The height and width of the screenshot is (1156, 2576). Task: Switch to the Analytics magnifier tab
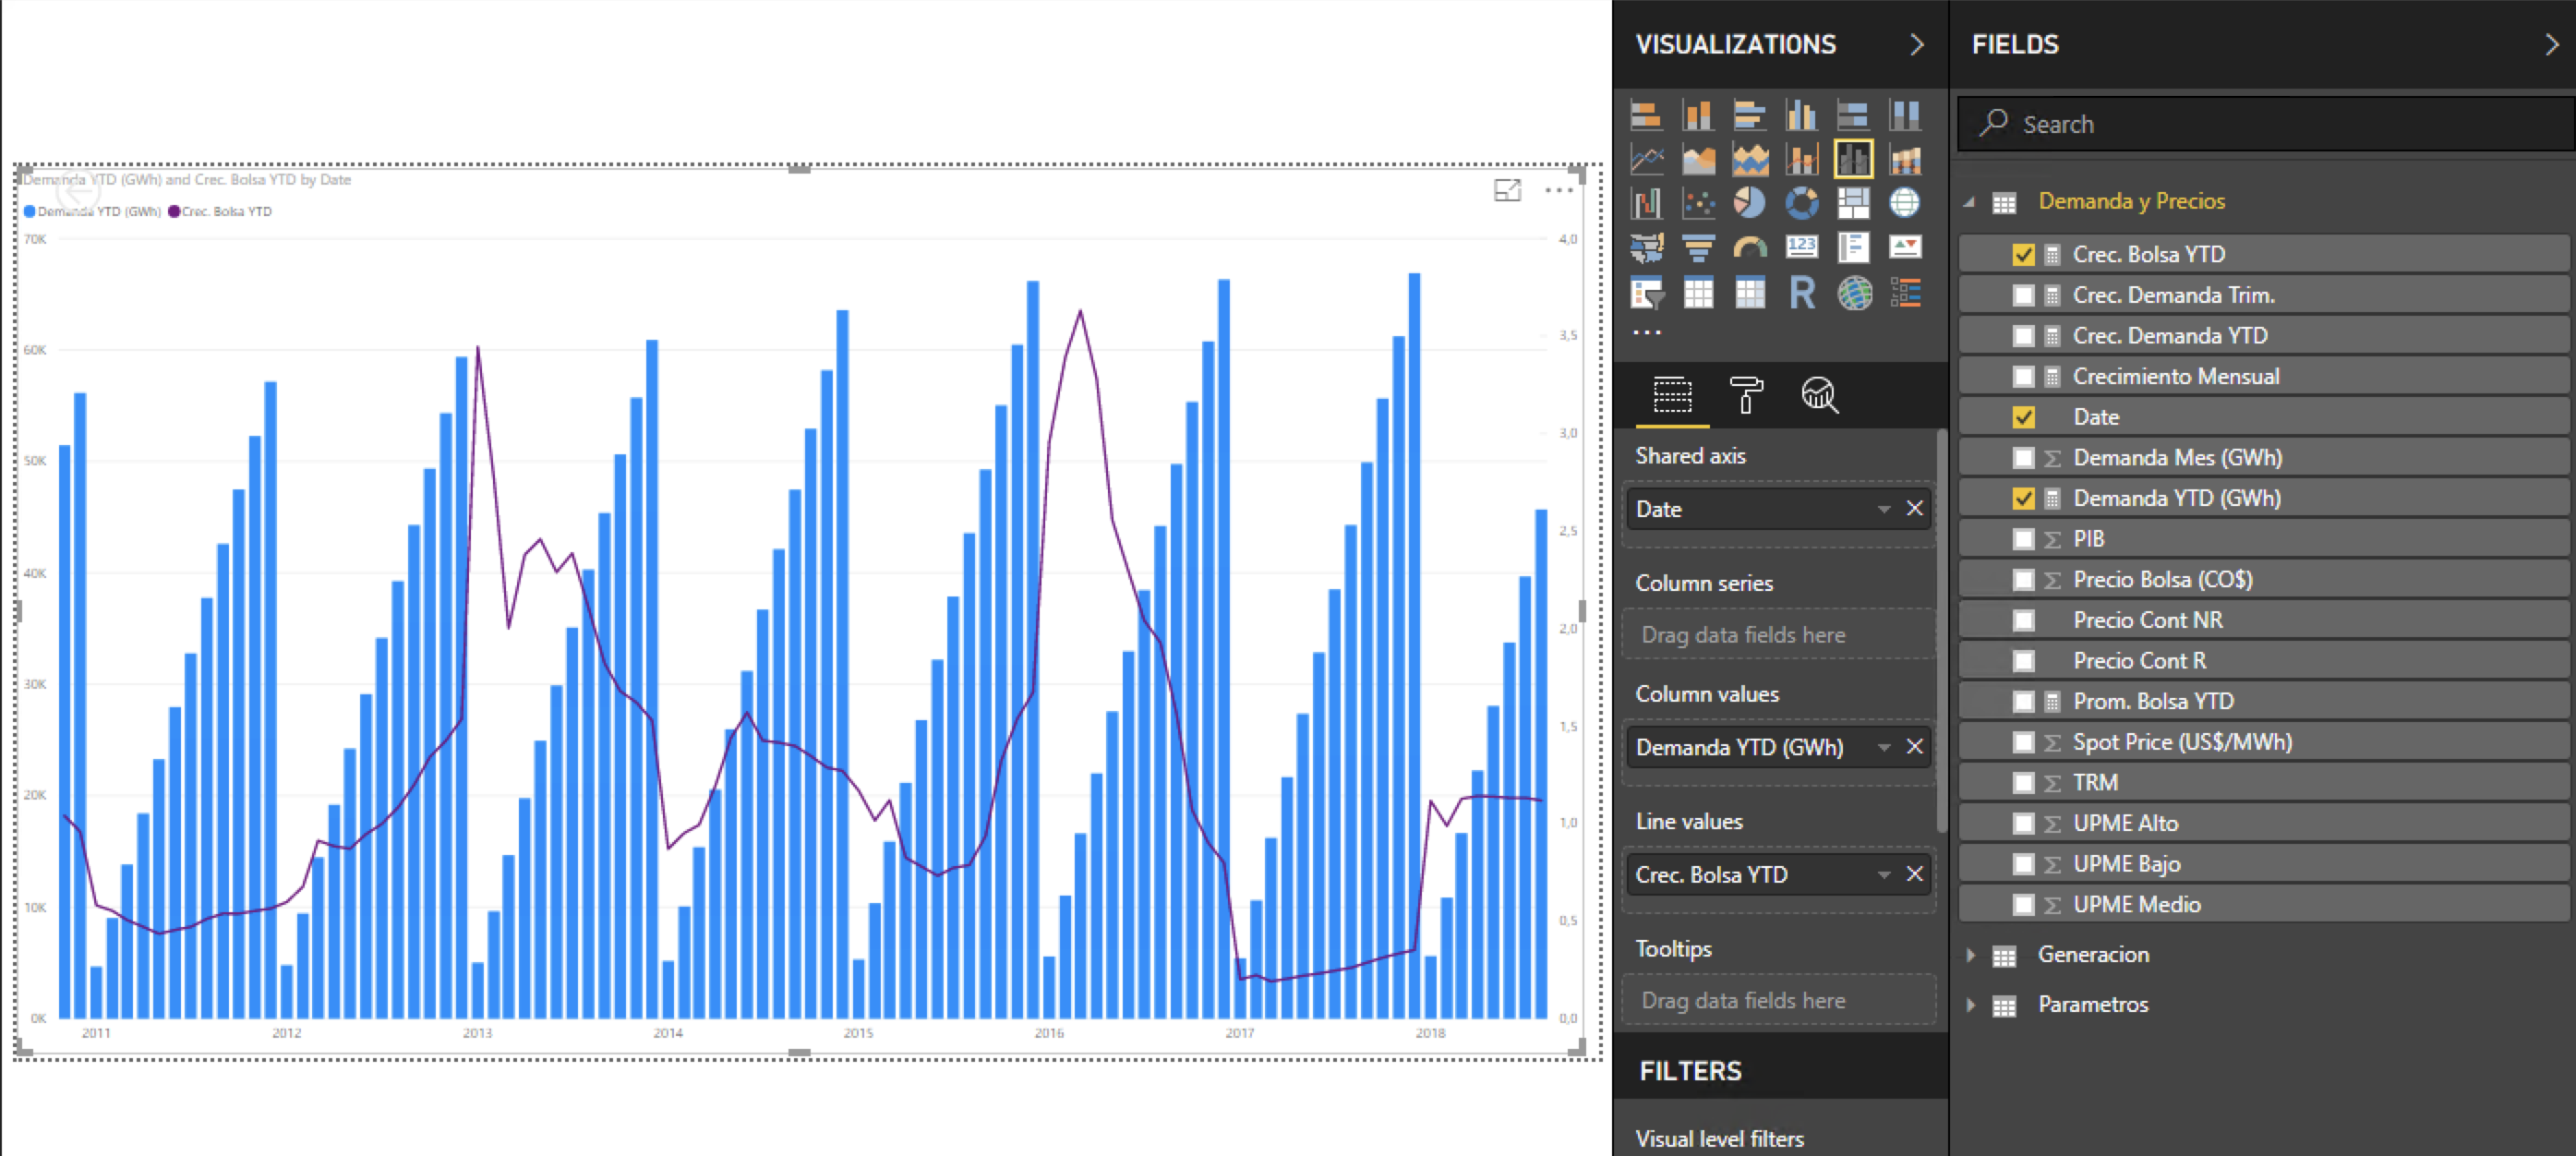[1819, 395]
